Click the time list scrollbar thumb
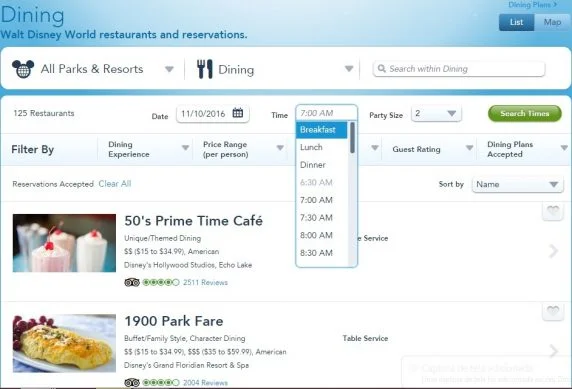572x389 pixels. (352, 138)
